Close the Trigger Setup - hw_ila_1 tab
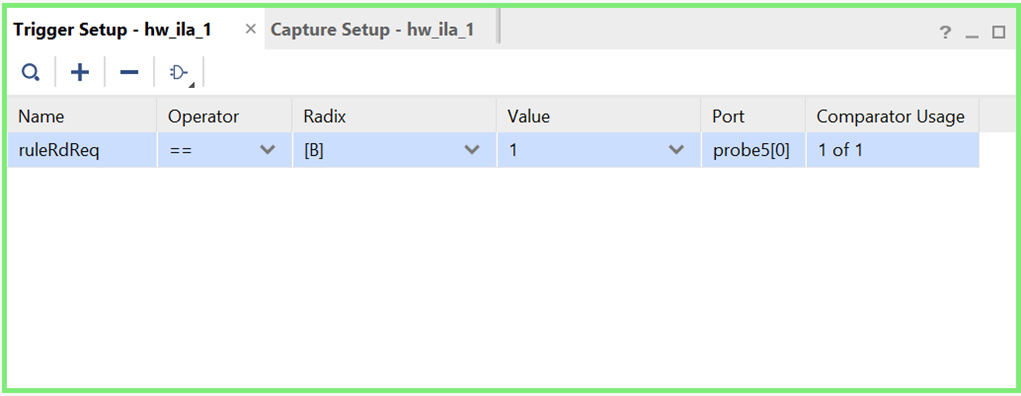 (251, 29)
